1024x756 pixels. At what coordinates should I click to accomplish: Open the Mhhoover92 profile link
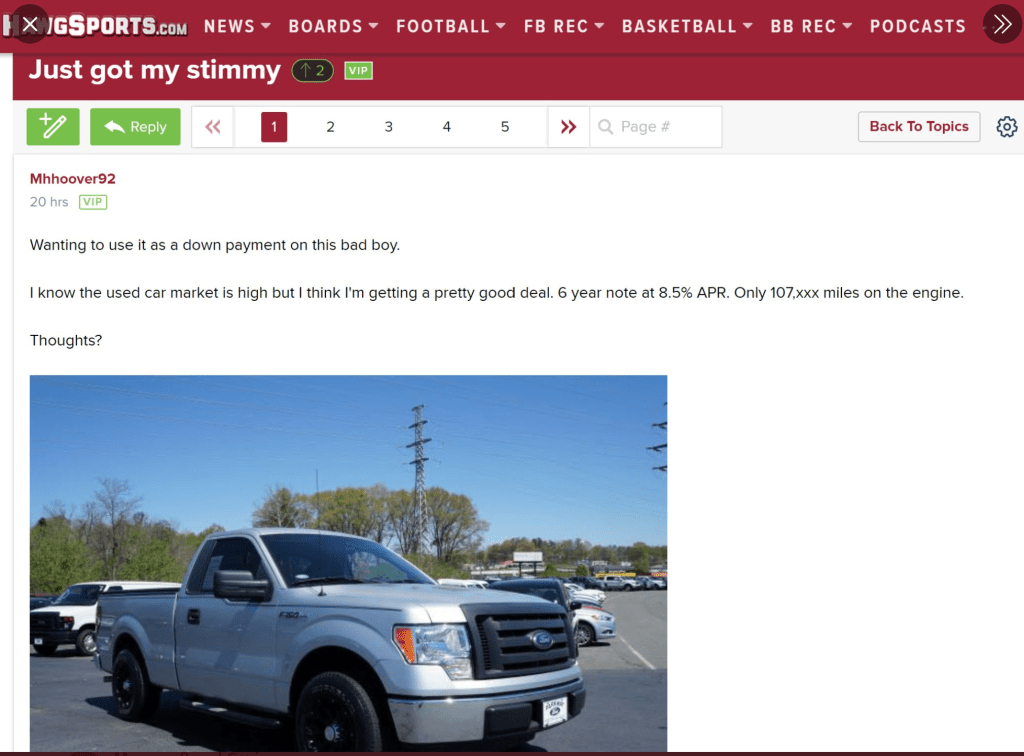point(72,179)
